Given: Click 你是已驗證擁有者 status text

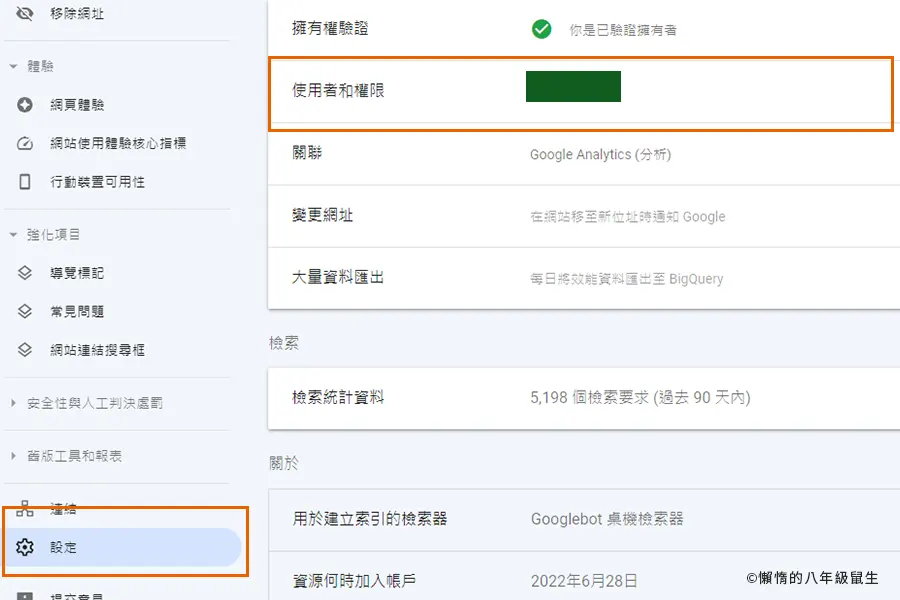Looking at the screenshot, I should pyautogui.click(x=623, y=30).
